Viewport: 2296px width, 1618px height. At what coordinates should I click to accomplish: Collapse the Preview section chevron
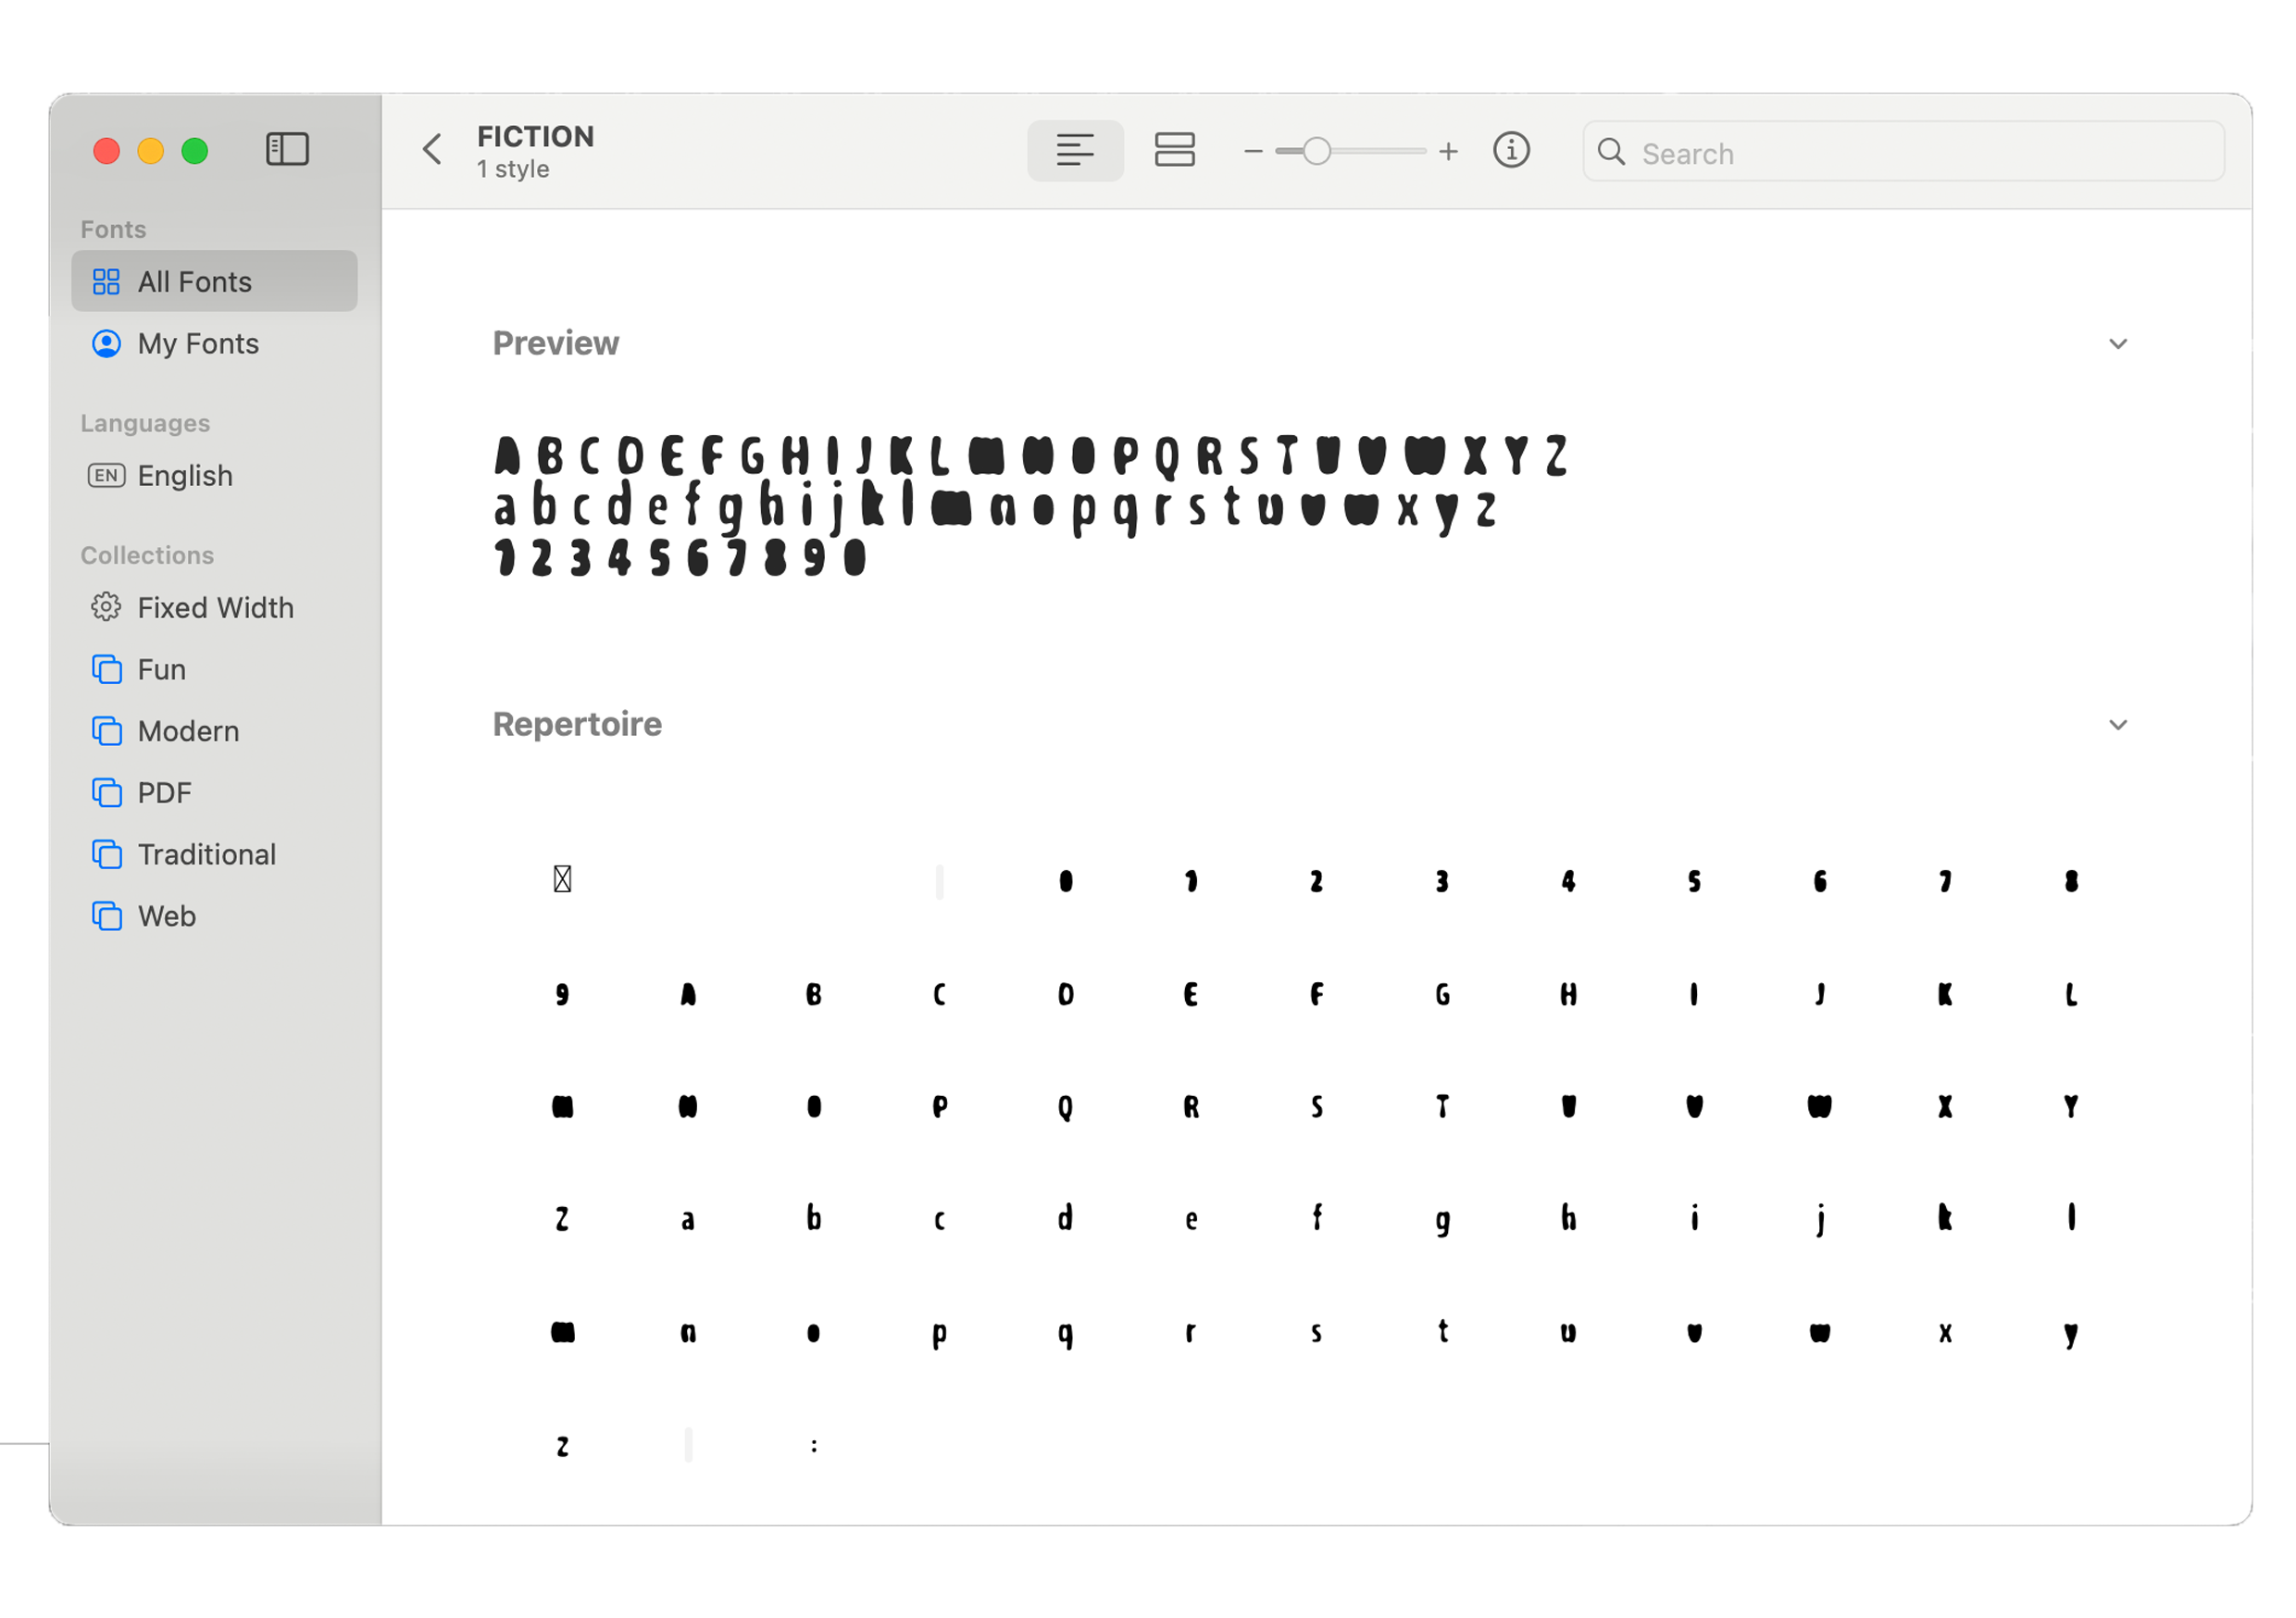click(x=2117, y=344)
